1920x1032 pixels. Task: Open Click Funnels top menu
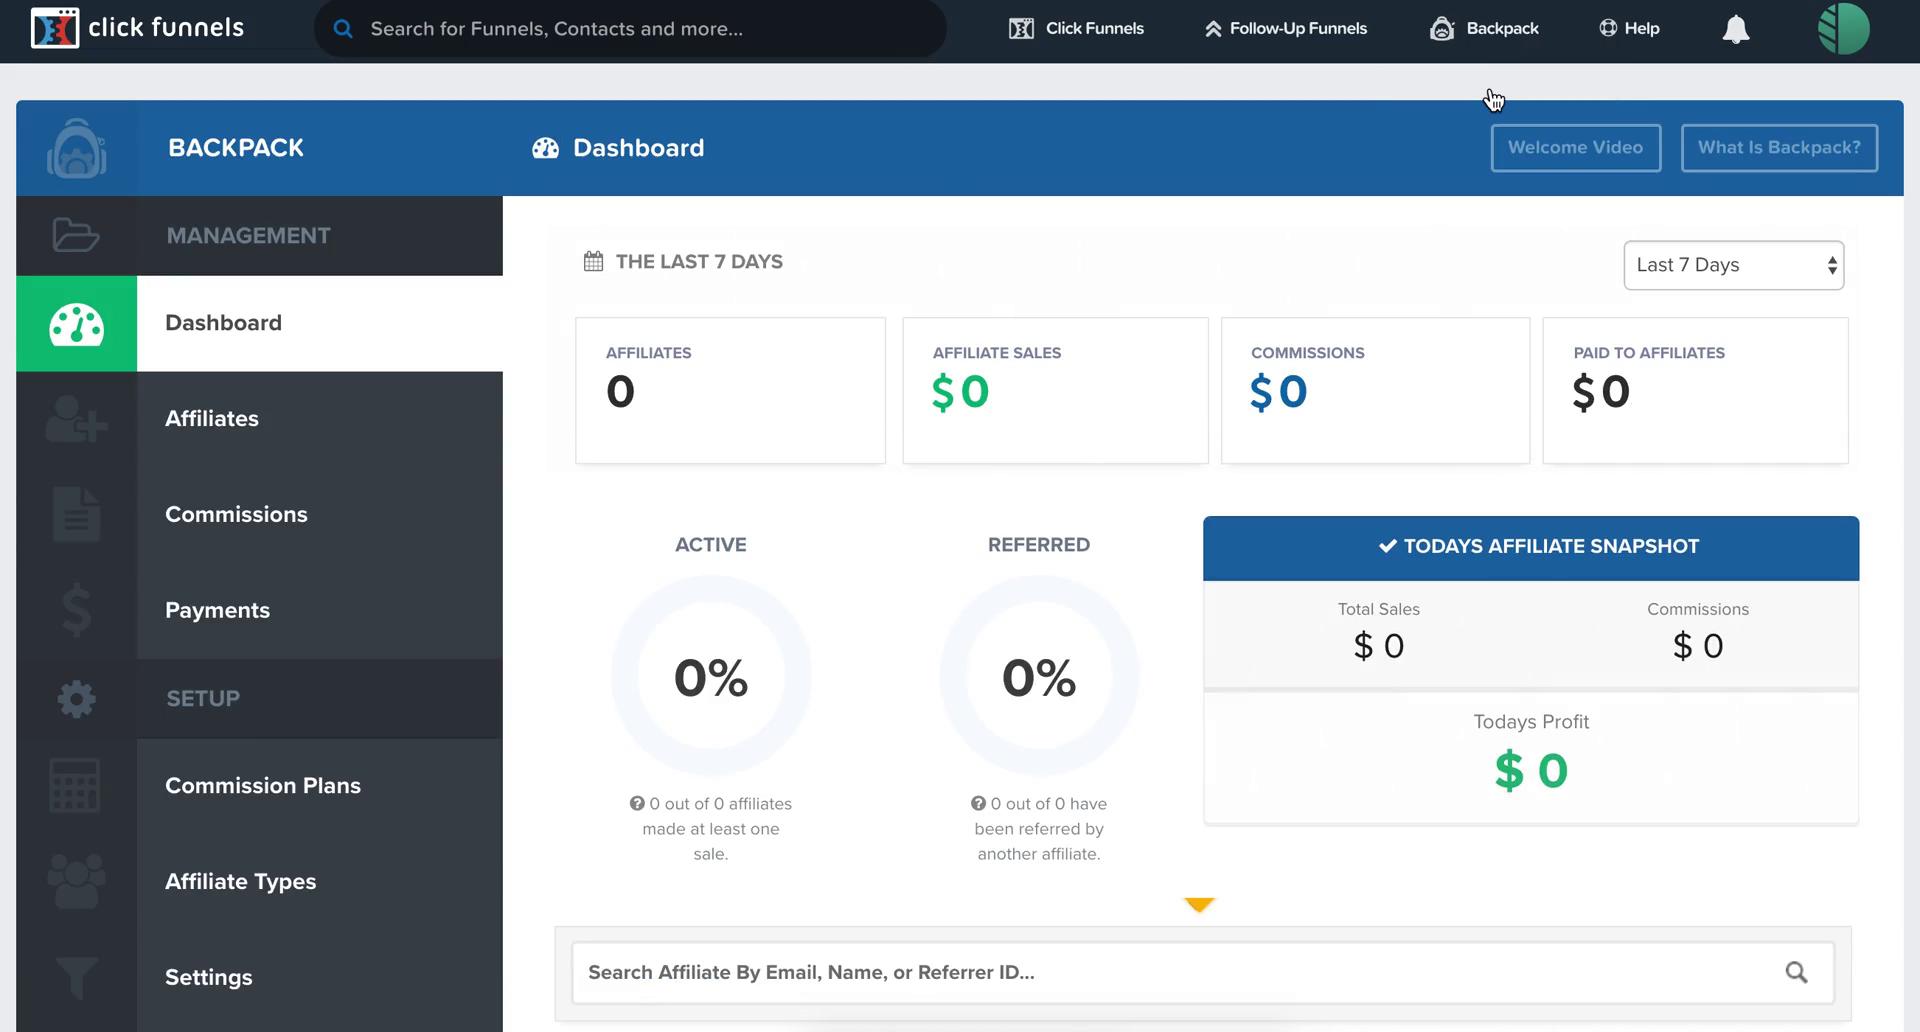(x=1076, y=28)
